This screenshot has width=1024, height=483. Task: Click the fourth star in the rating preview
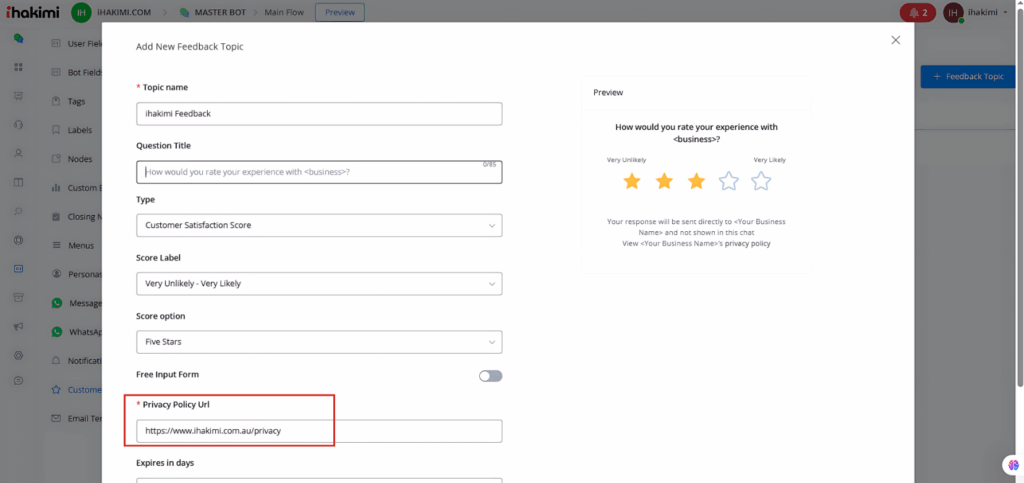(729, 181)
